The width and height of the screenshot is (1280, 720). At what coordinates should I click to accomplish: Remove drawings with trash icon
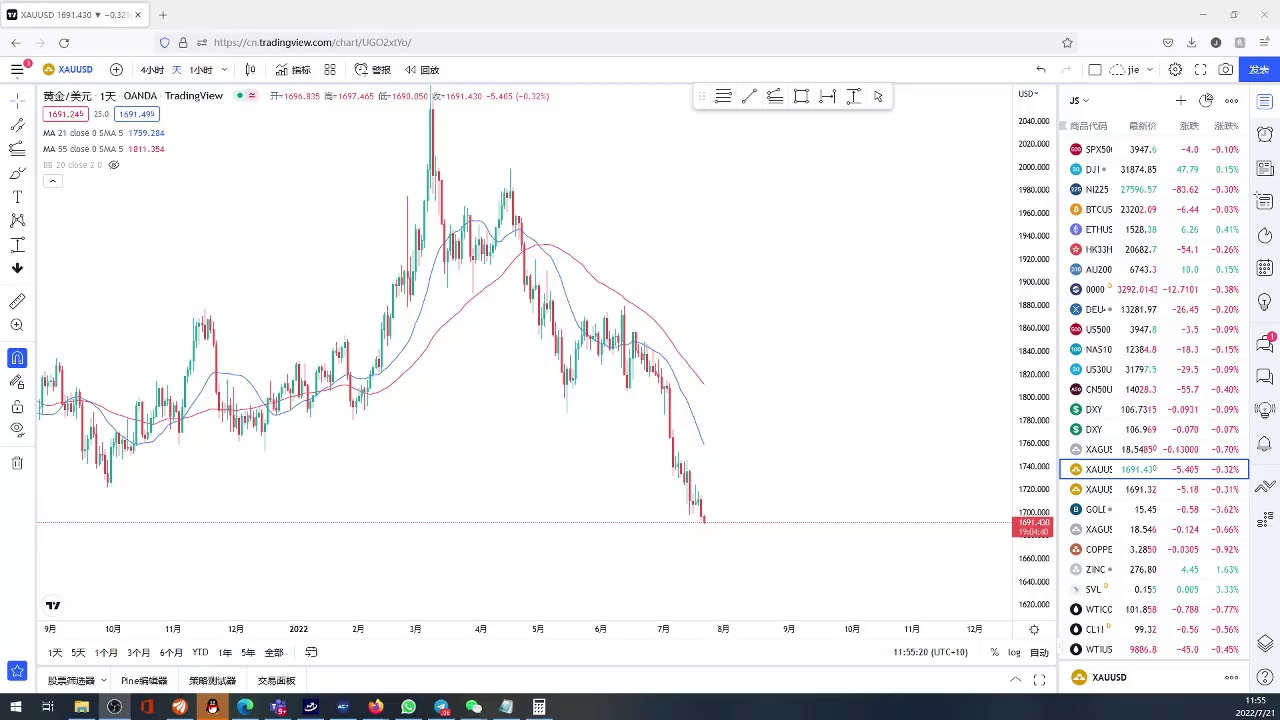(x=17, y=463)
